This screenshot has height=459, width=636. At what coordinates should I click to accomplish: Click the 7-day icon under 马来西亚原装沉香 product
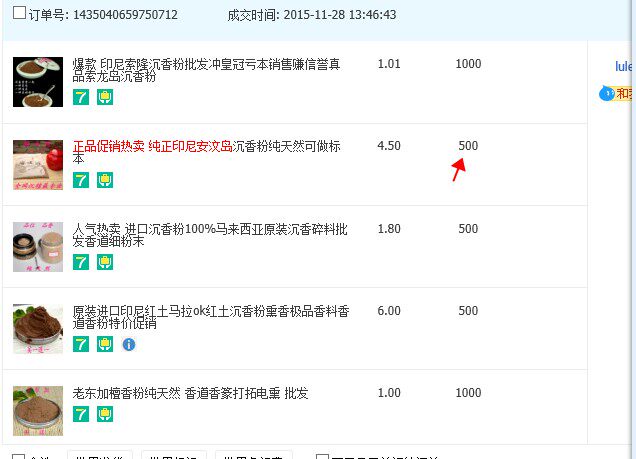[81, 262]
